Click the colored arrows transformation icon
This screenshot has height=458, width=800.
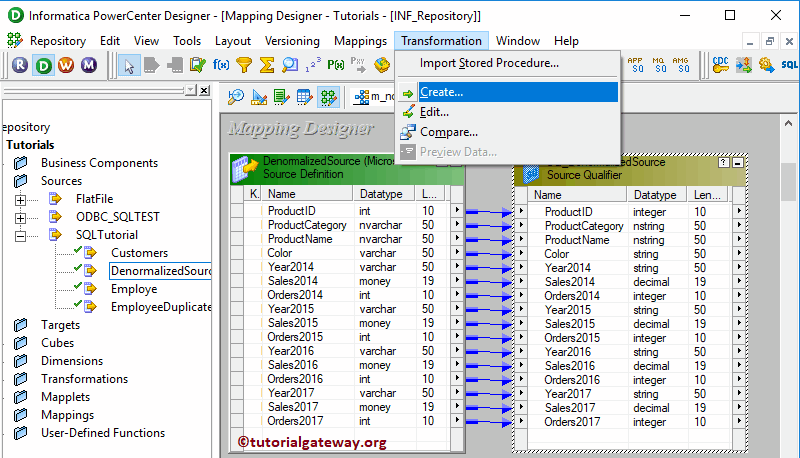click(x=744, y=65)
